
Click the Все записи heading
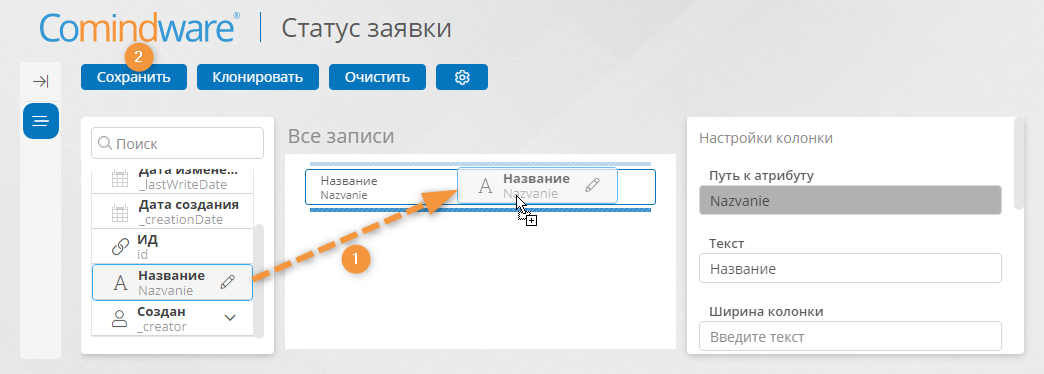point(341,136)
